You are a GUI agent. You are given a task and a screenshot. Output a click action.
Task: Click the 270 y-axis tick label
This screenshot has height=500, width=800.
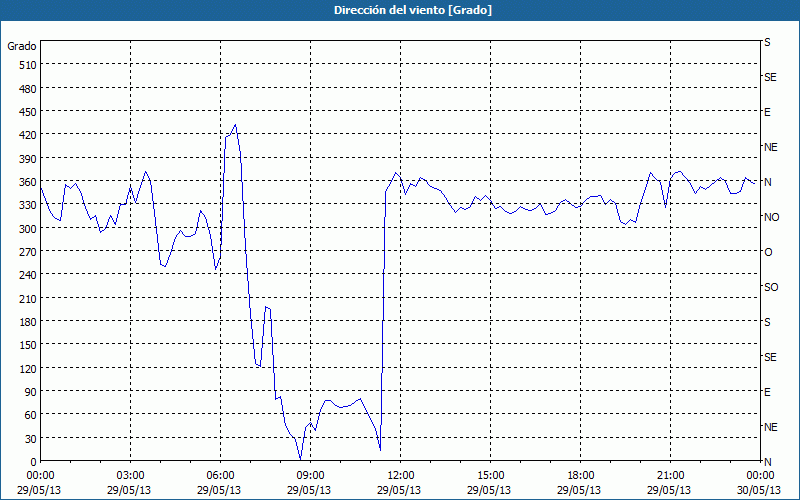click(x=28, y=252)
